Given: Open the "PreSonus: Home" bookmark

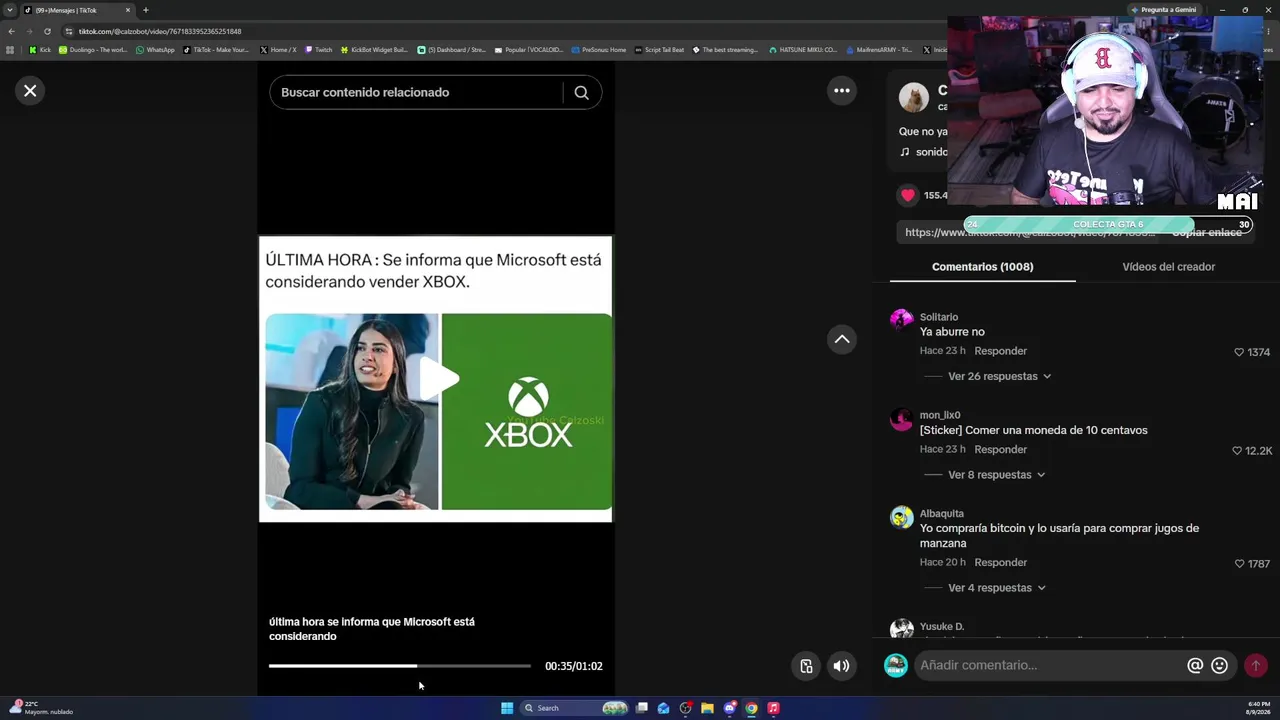Looking at the screenshot, I should 599,50.
